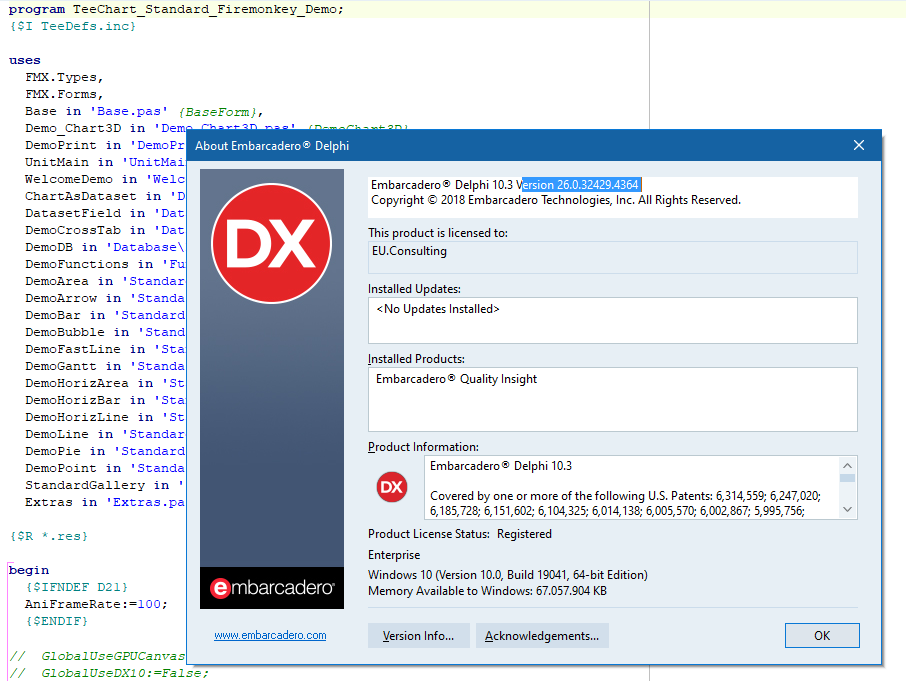Select Embarcadero Quality Insight in Installed Products

(456, 379)
